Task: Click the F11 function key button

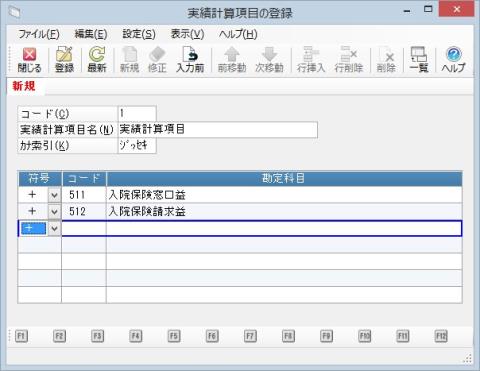Action: point(403,336)
